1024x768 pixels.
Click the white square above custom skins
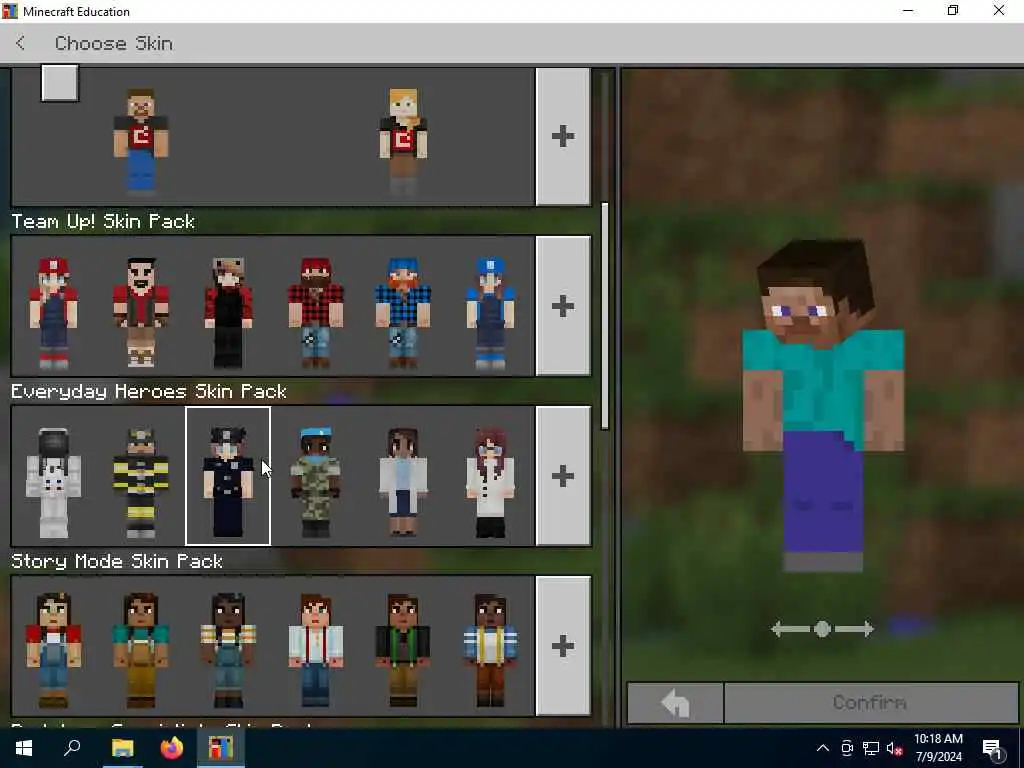(x=60, y=83)
